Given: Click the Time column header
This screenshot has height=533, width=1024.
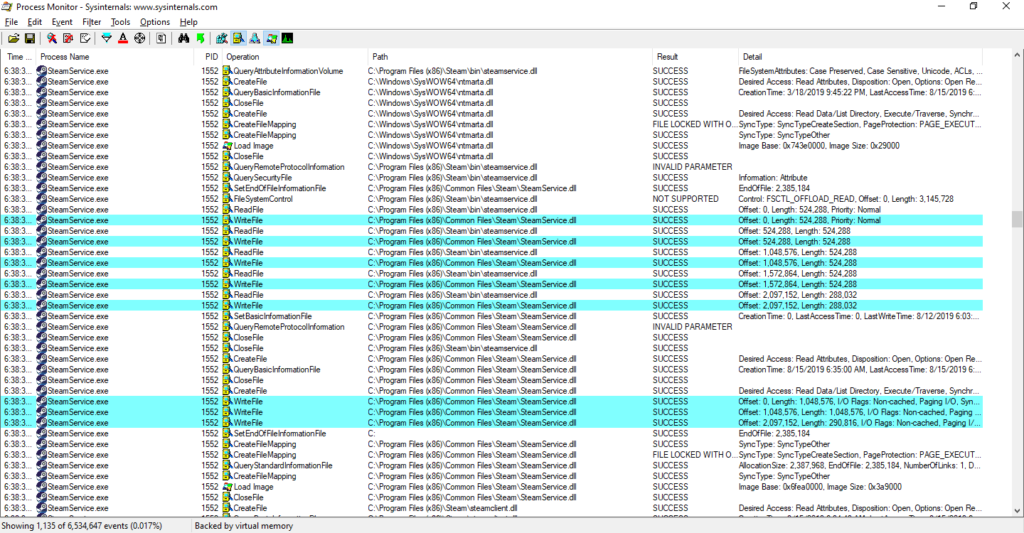Looking at the screenshot, I should (x=18, y=57).
